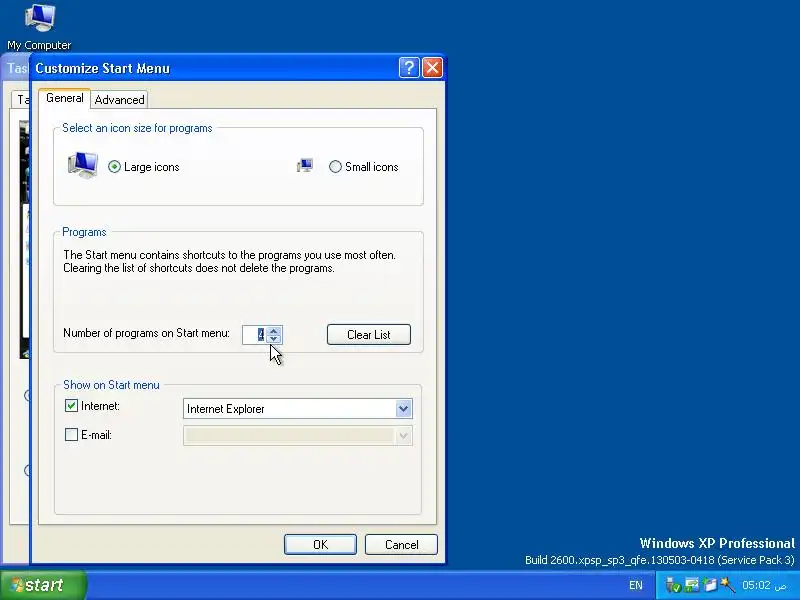Click the partially hidden Taskbar properties window title
This screenshot has height=600, width=800.
pos(15,68)
